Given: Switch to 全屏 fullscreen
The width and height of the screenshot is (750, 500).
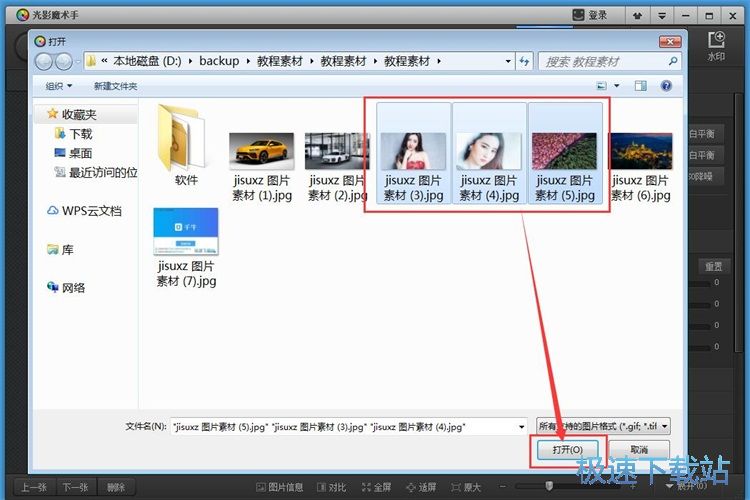Looking at the screenshot, I should coord(376,487).
